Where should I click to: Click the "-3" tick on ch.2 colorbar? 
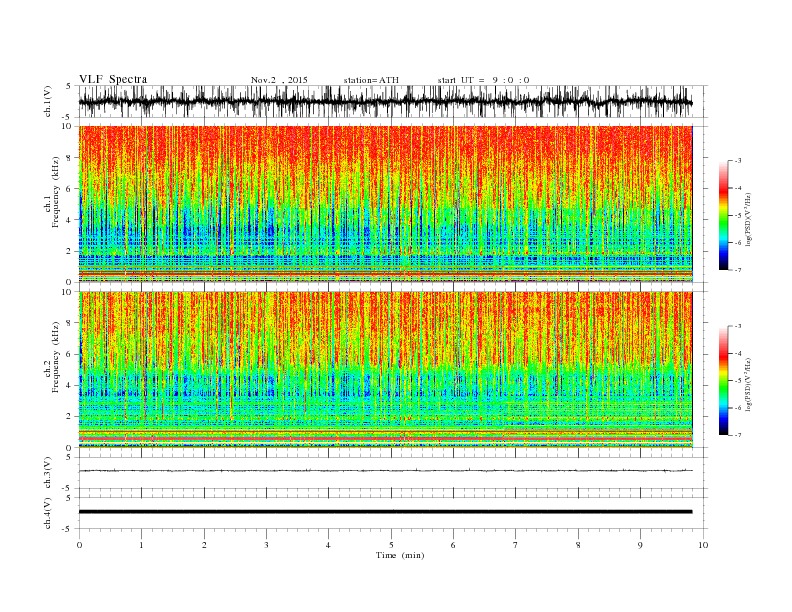tap(737, 326)
